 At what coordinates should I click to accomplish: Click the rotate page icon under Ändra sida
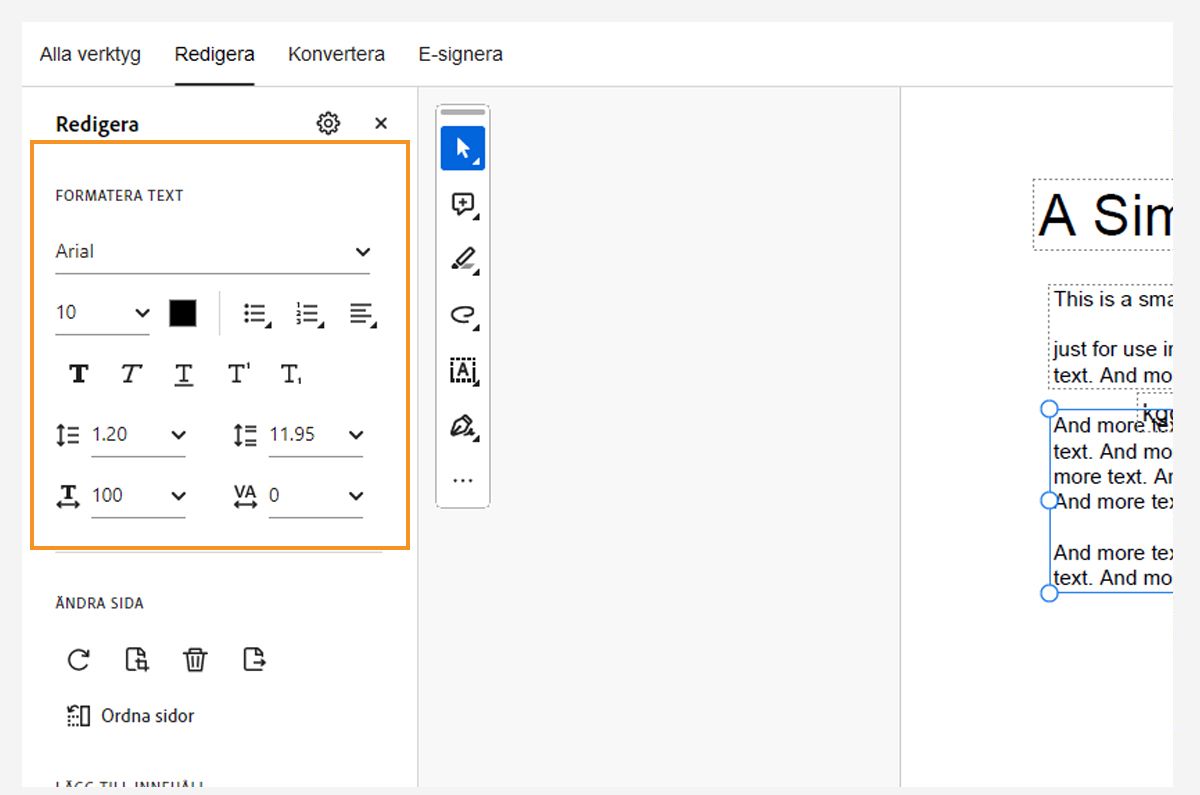78,659
